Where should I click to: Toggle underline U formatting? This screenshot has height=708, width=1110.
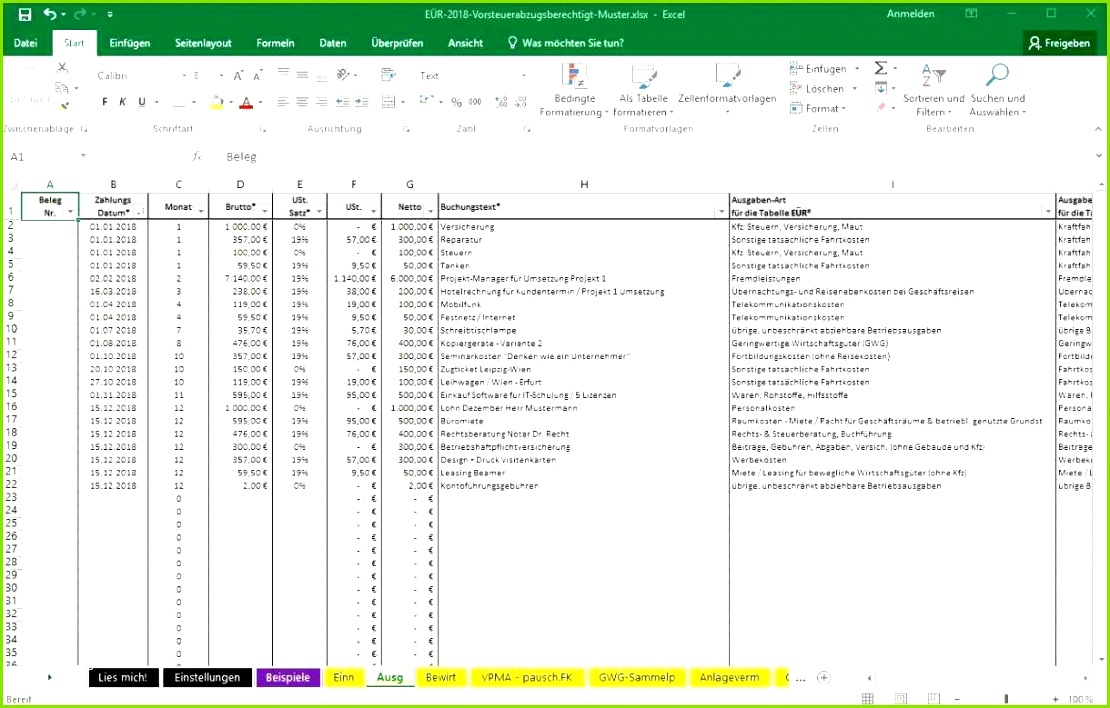(x=142, y=102)
